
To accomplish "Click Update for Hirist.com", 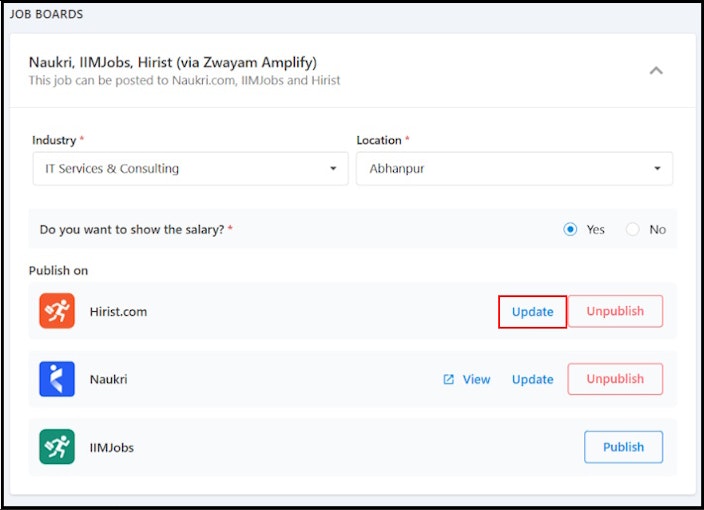I will coord(532,312).
